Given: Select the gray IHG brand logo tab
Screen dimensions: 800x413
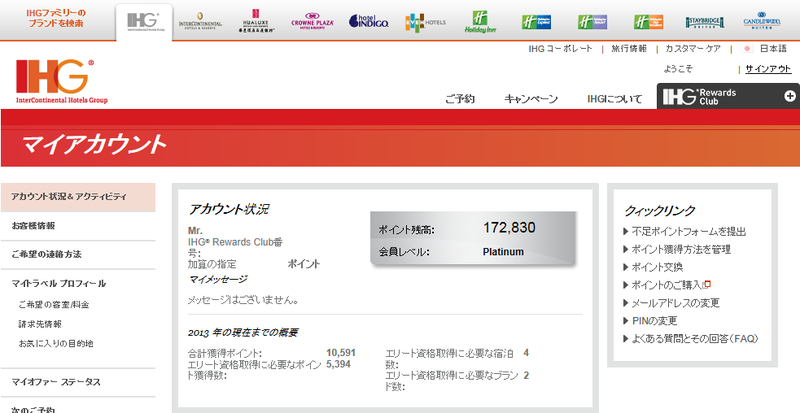Looking at the screenshot, I should tap(144, 22).
